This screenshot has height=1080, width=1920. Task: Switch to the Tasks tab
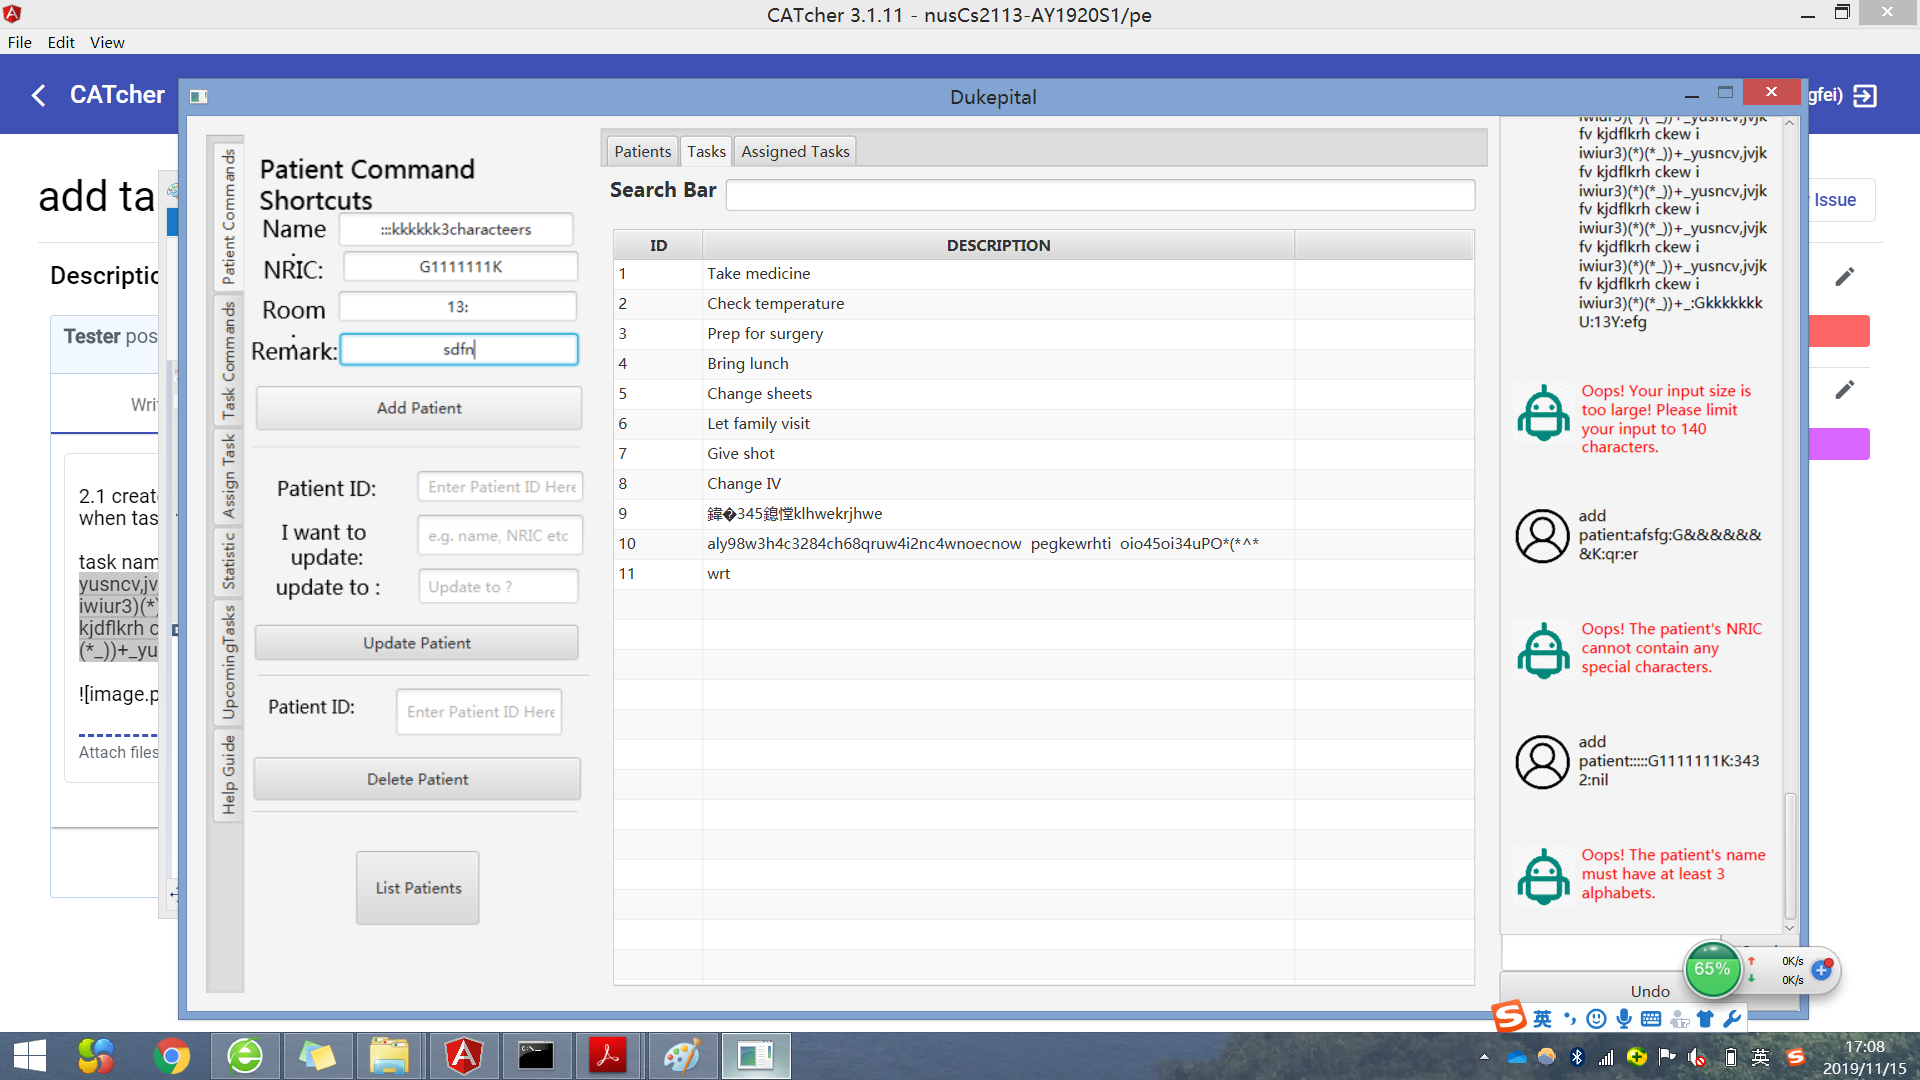(706, 152)
